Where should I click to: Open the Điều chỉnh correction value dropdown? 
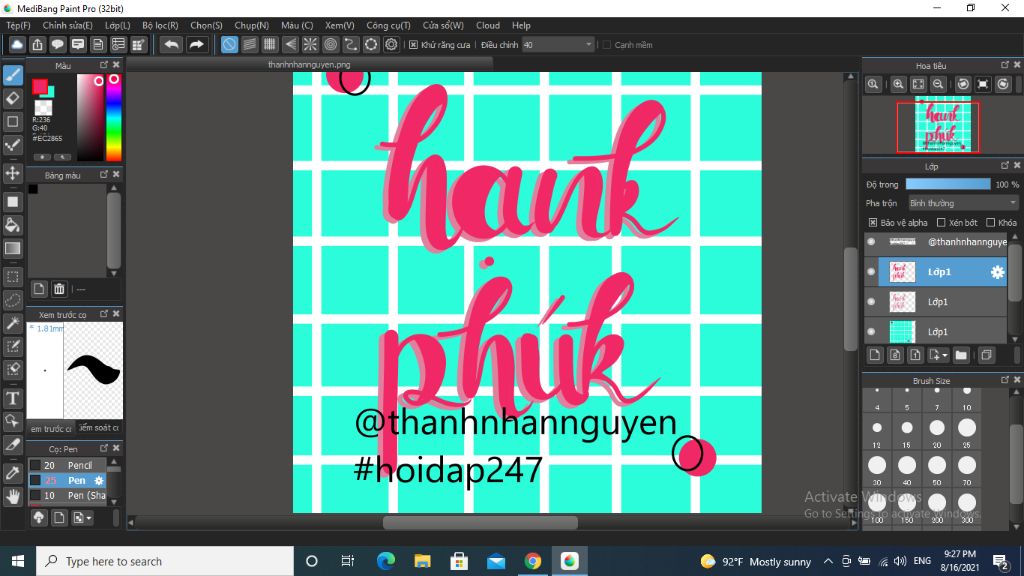pos(558,45)
